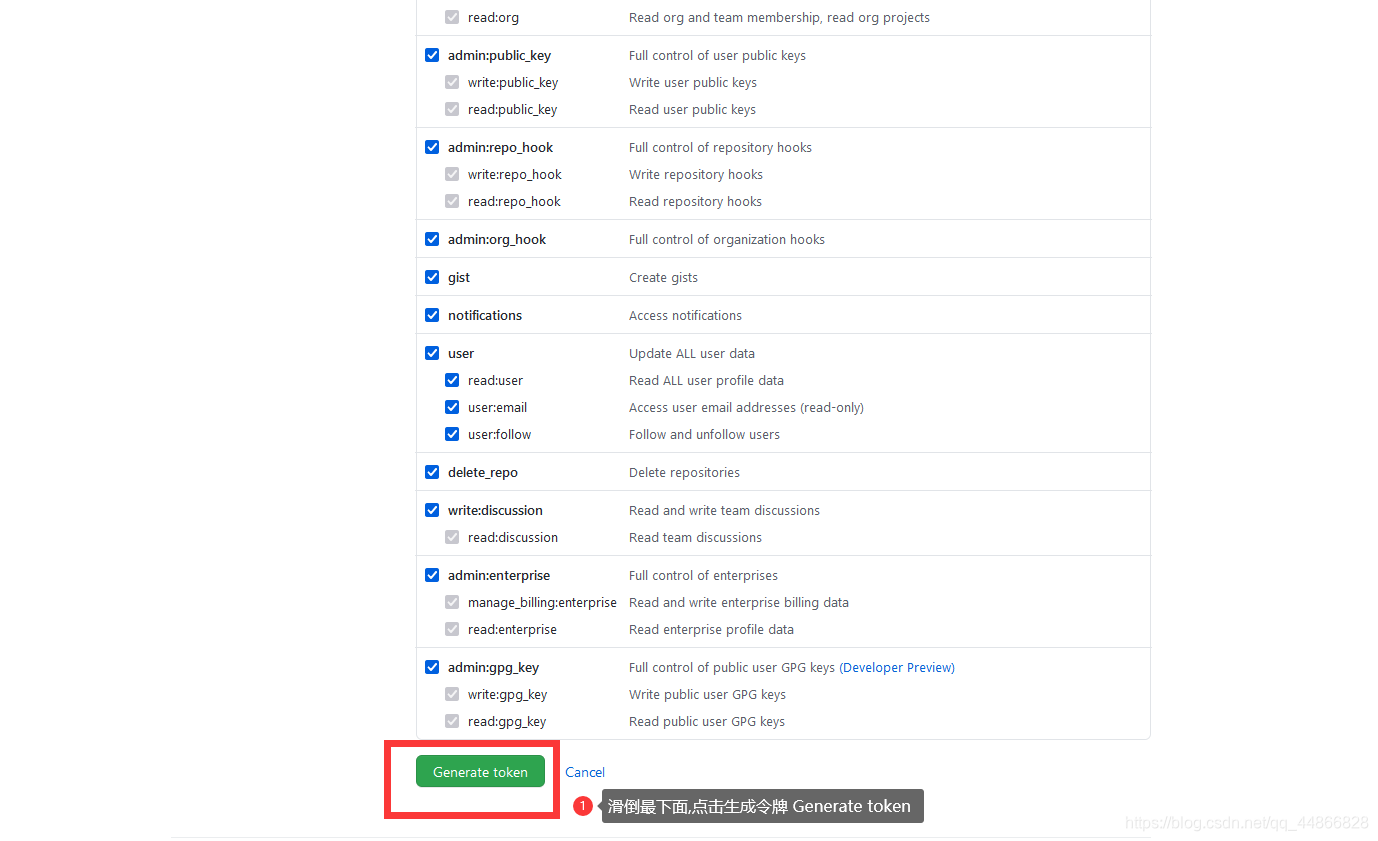Enable the write:gpg_key checkbox
Screen dimensions: 1378x841
click(452, 693)
